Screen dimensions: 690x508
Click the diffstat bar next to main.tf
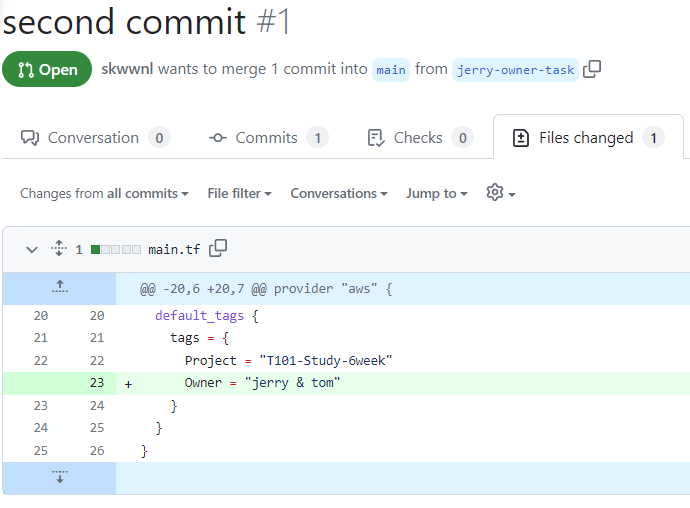click(x=116, y=250)
